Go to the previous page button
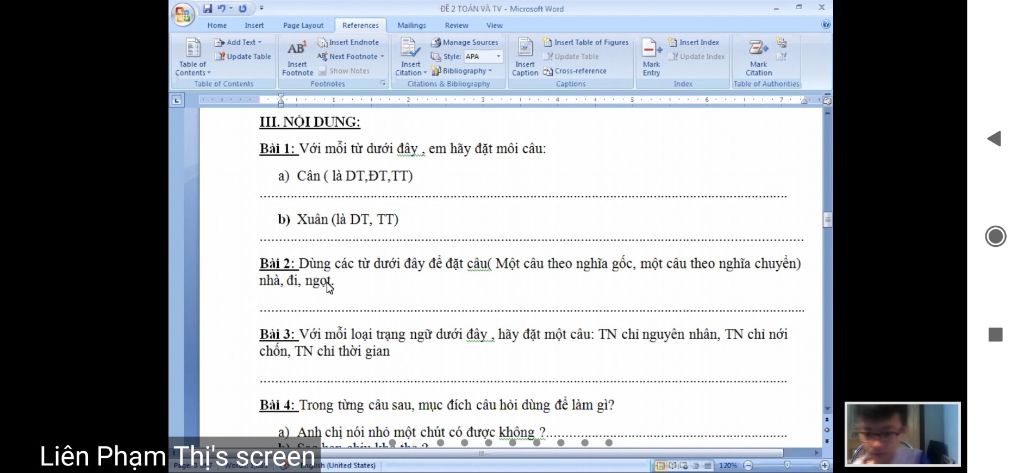This screenshot has height=473, width=1024. (x=827, y=419)
